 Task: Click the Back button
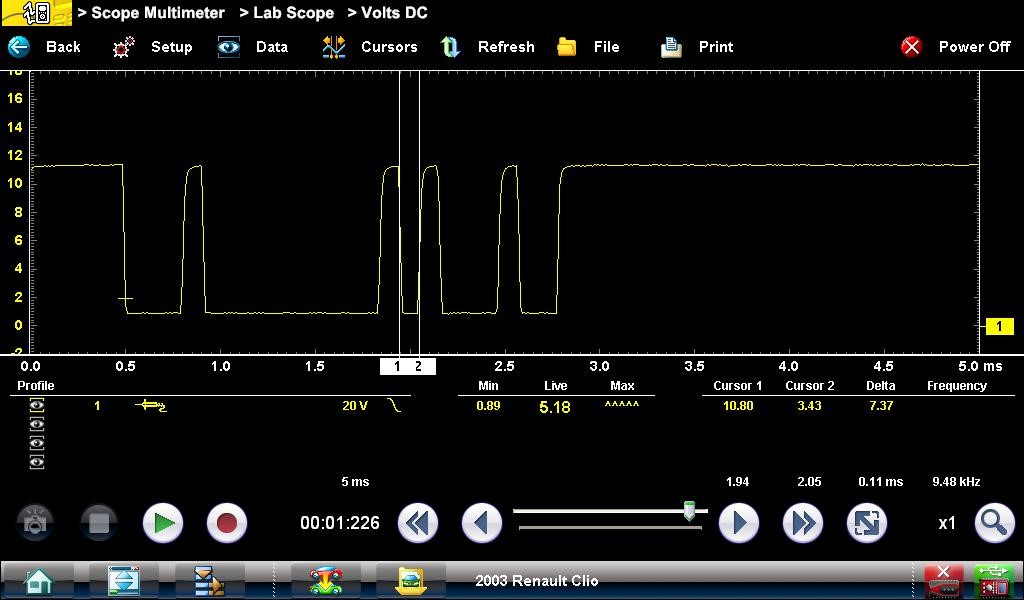coord(45,47)
